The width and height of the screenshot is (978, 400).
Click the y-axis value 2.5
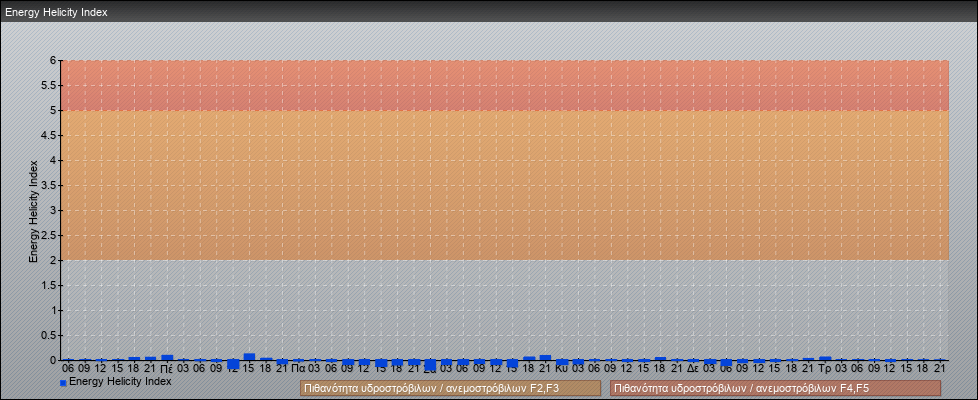click(x=50, y=235)
